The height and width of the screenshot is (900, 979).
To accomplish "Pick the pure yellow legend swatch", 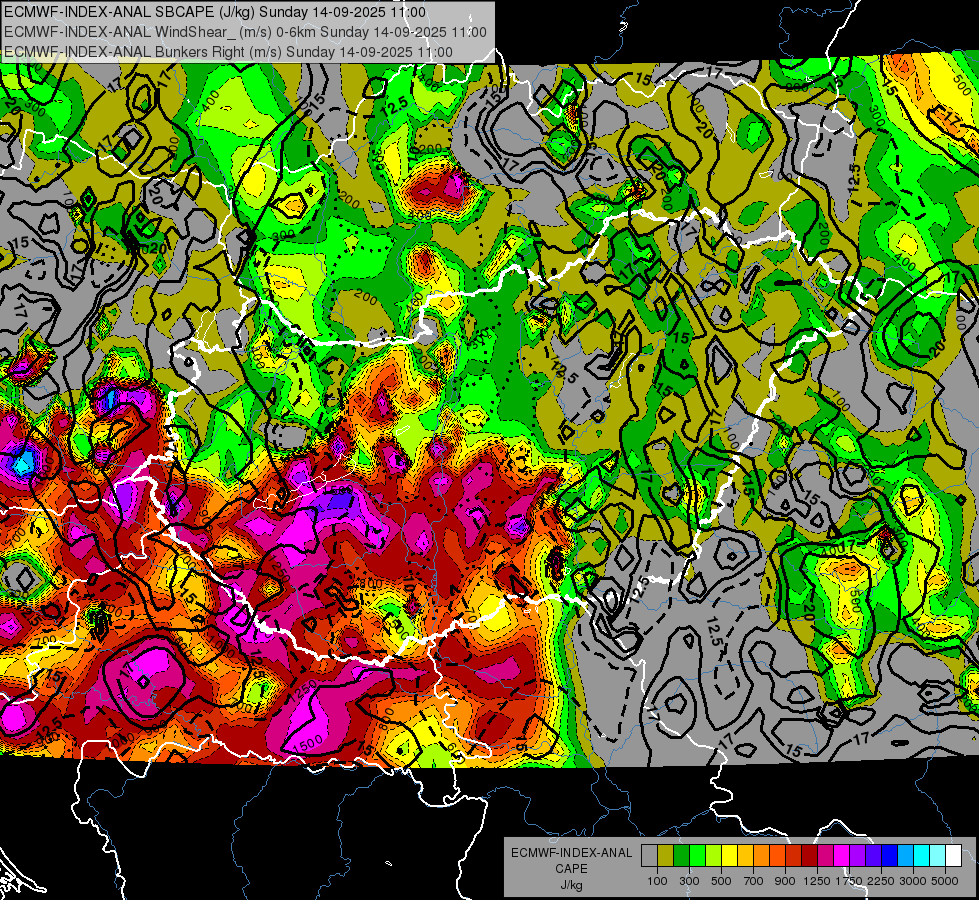I will point(729,856).
